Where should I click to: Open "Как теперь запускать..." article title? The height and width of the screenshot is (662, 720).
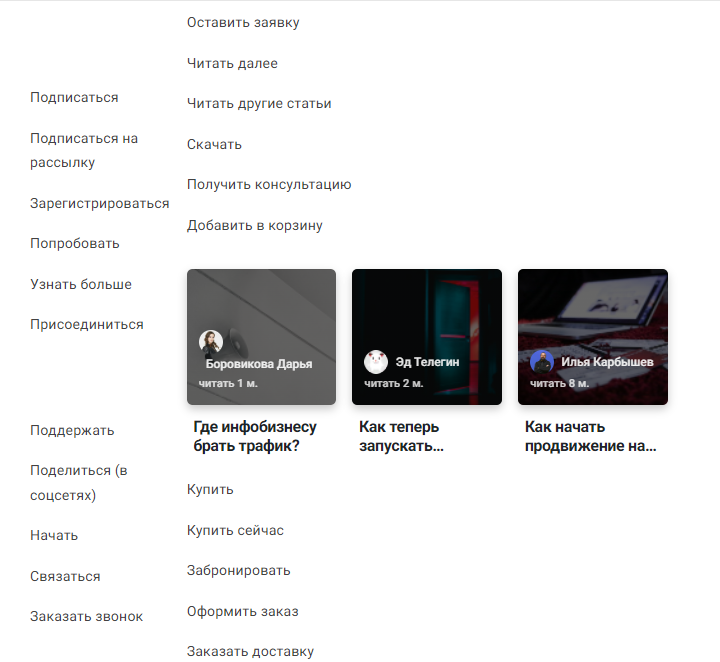400,436
